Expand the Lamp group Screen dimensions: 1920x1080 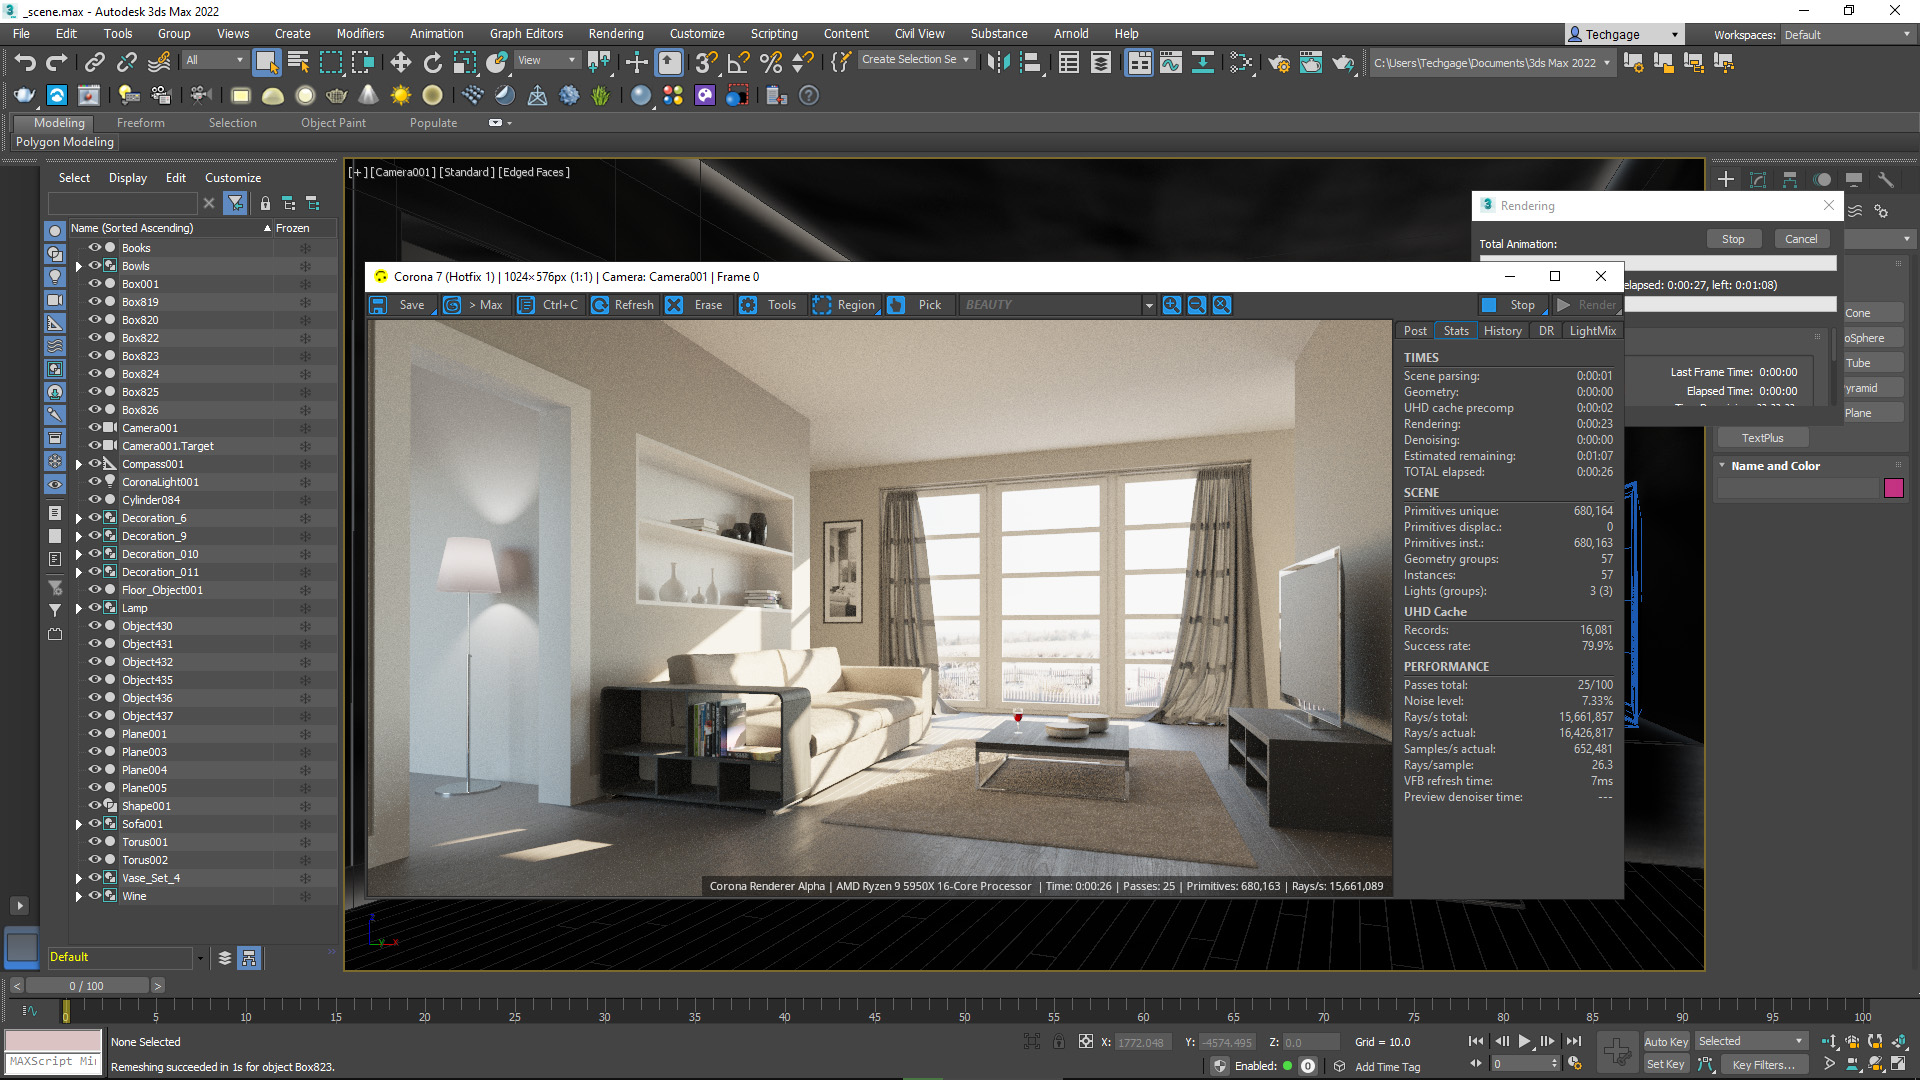coord(78,608)
